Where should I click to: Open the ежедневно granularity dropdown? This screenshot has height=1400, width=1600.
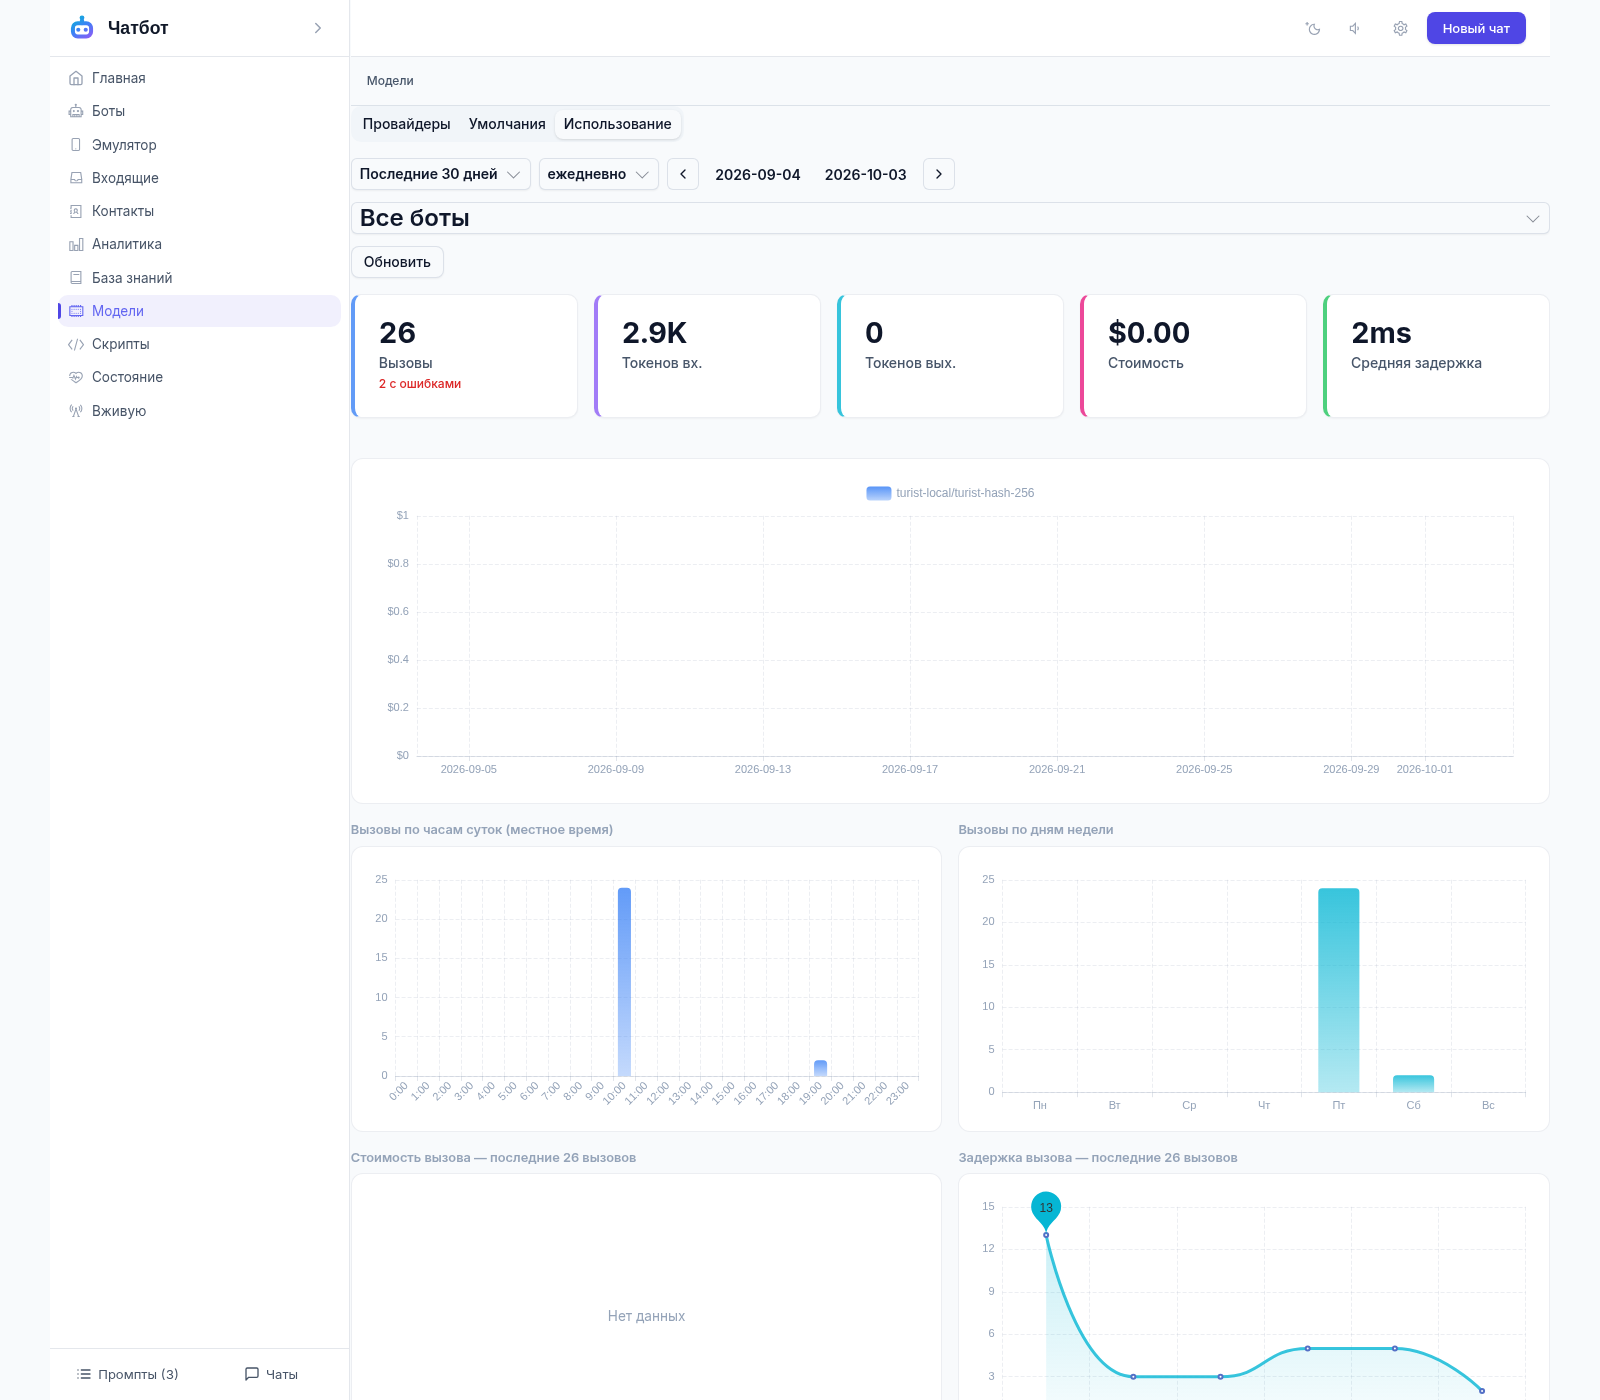point(599,174)
